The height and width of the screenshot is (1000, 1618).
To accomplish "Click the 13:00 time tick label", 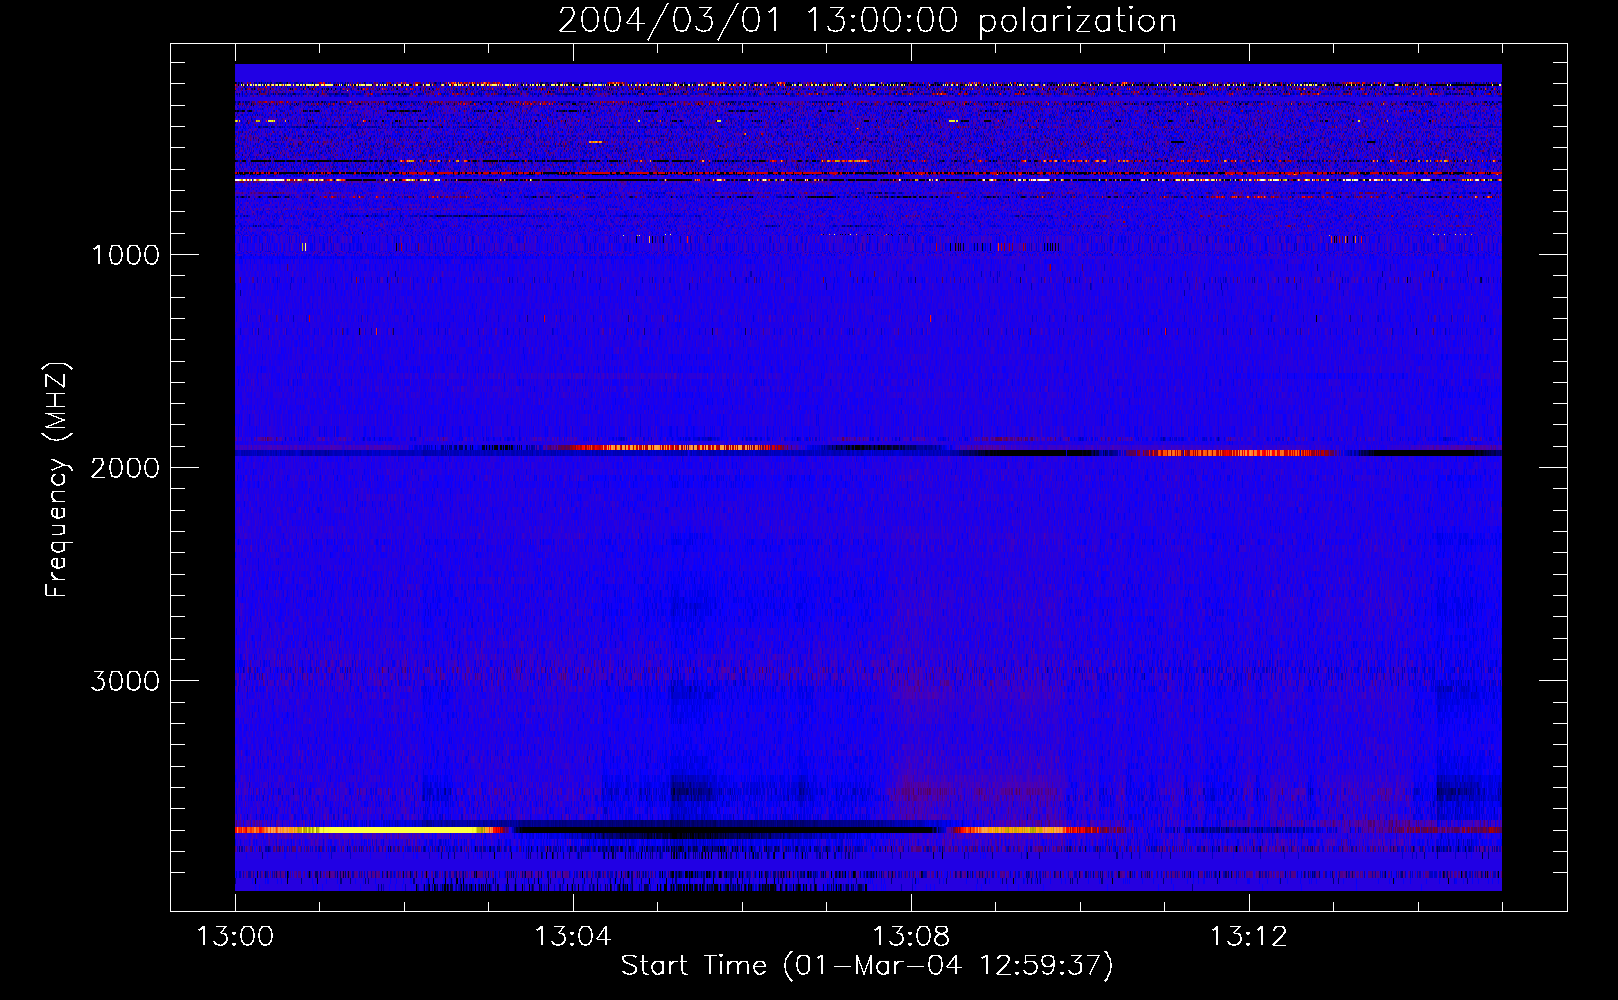I will (x=235, y=937).
